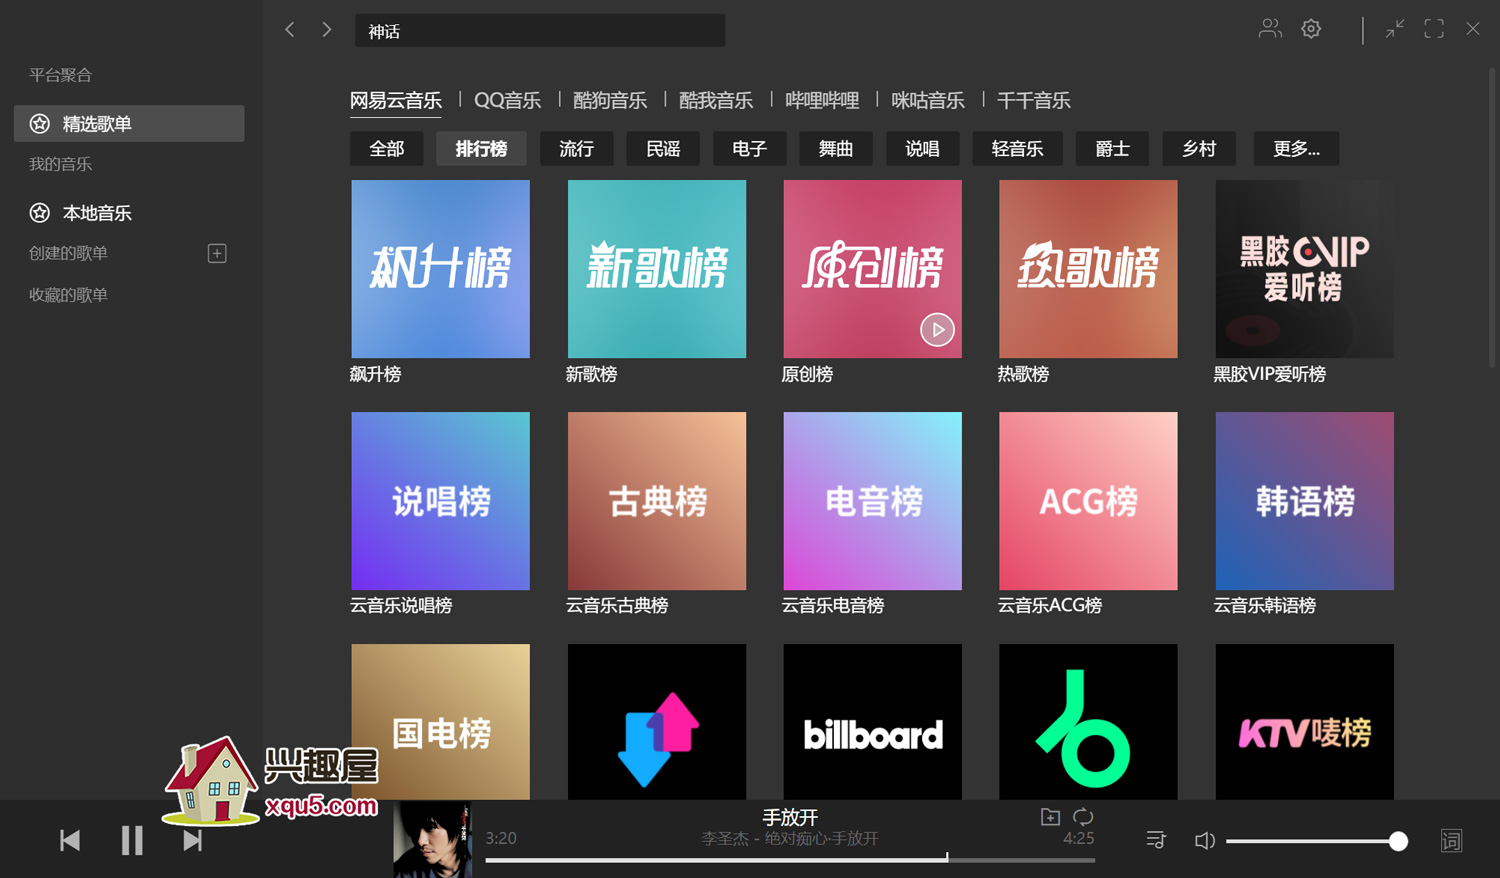
Task: Open the 热歌榜 chart cover
Action: [1088, 269]
